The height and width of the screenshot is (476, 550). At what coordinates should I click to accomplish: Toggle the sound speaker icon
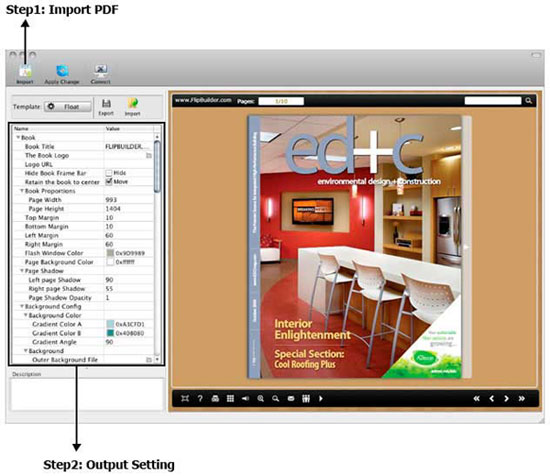point(245,398)
